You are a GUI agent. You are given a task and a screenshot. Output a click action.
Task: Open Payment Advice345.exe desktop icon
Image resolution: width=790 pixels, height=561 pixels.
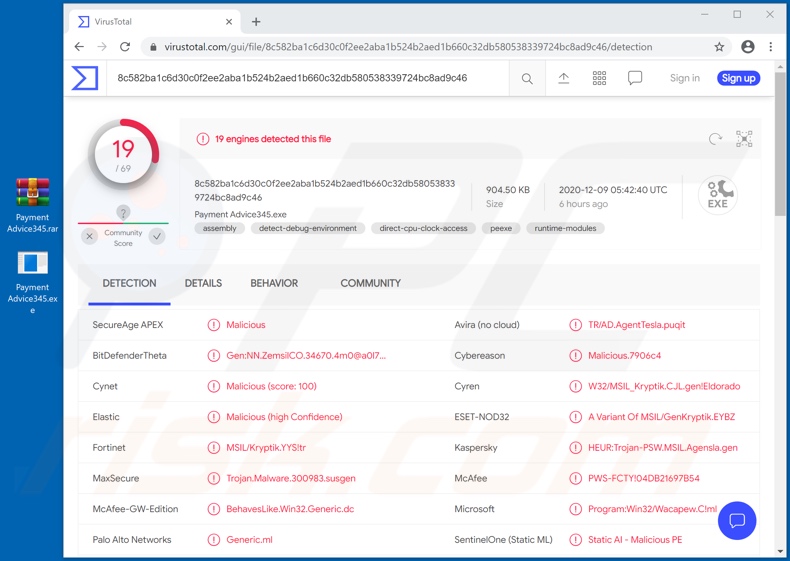pyautogui.click(x=32, y=282)
